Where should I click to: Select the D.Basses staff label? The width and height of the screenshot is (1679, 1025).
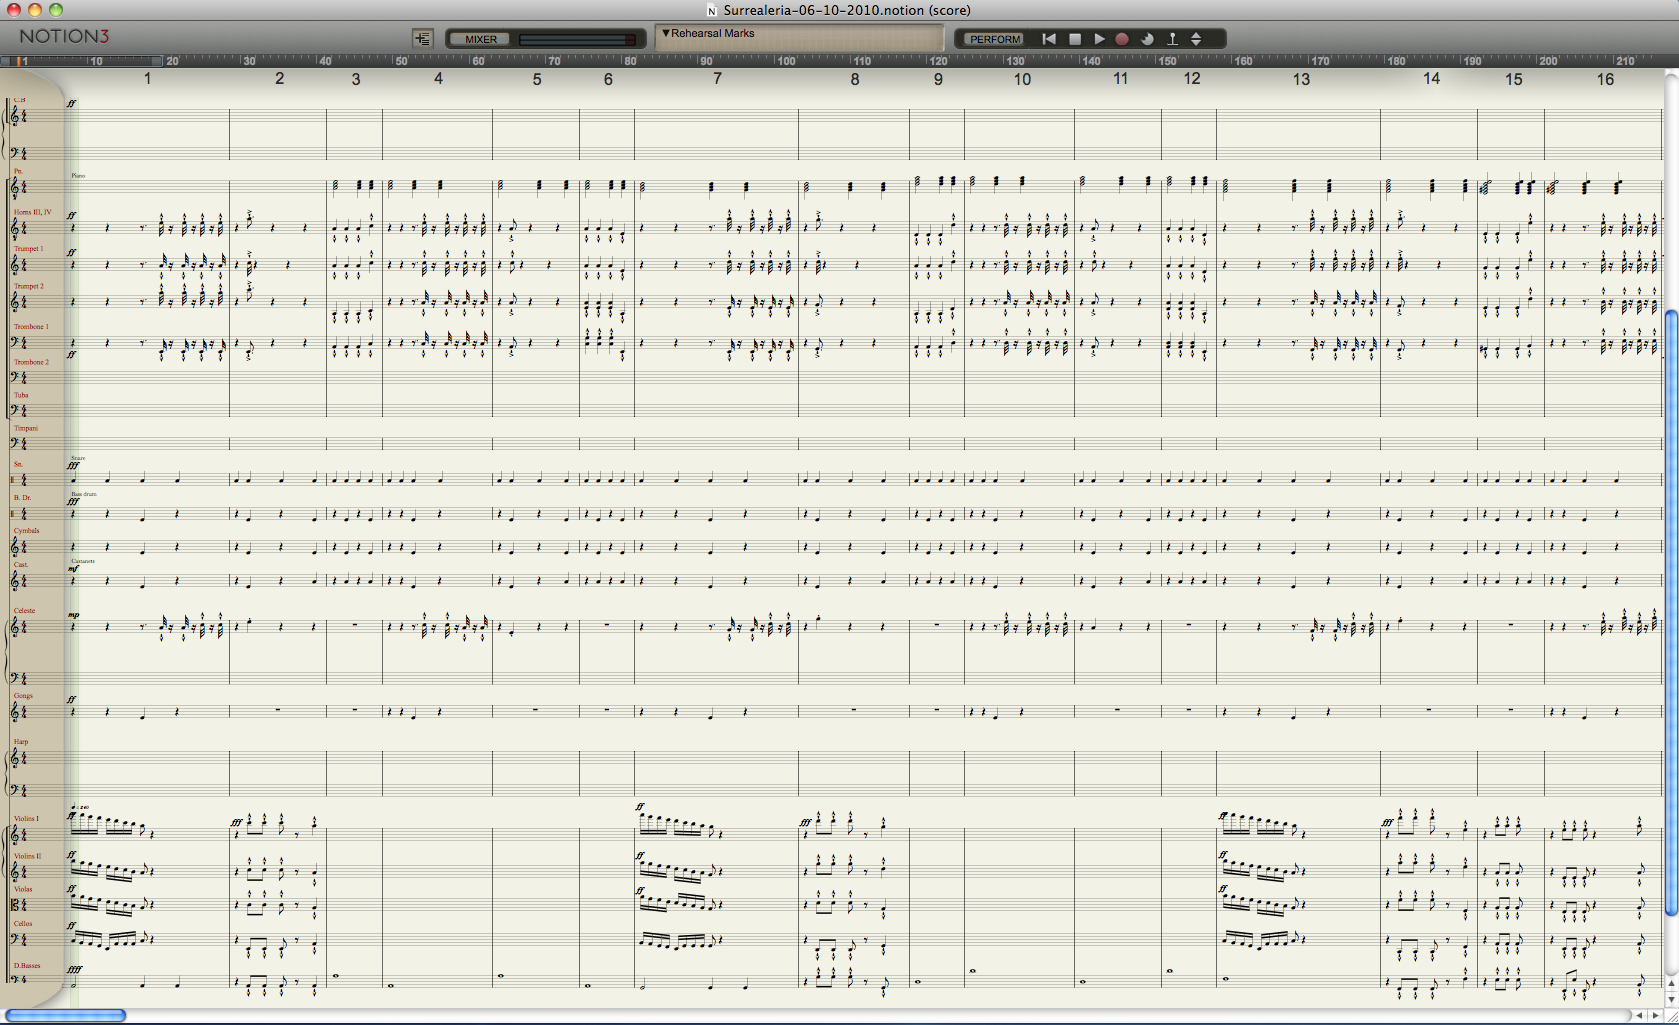27,965
